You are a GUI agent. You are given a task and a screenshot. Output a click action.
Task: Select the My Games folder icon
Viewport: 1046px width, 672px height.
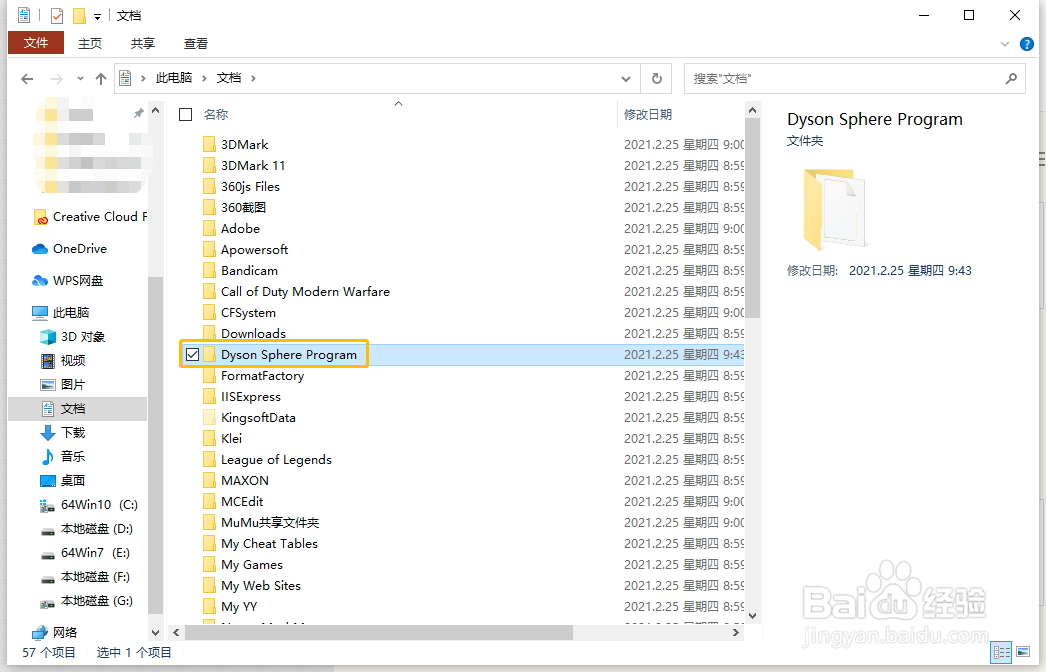click(209, 565)
